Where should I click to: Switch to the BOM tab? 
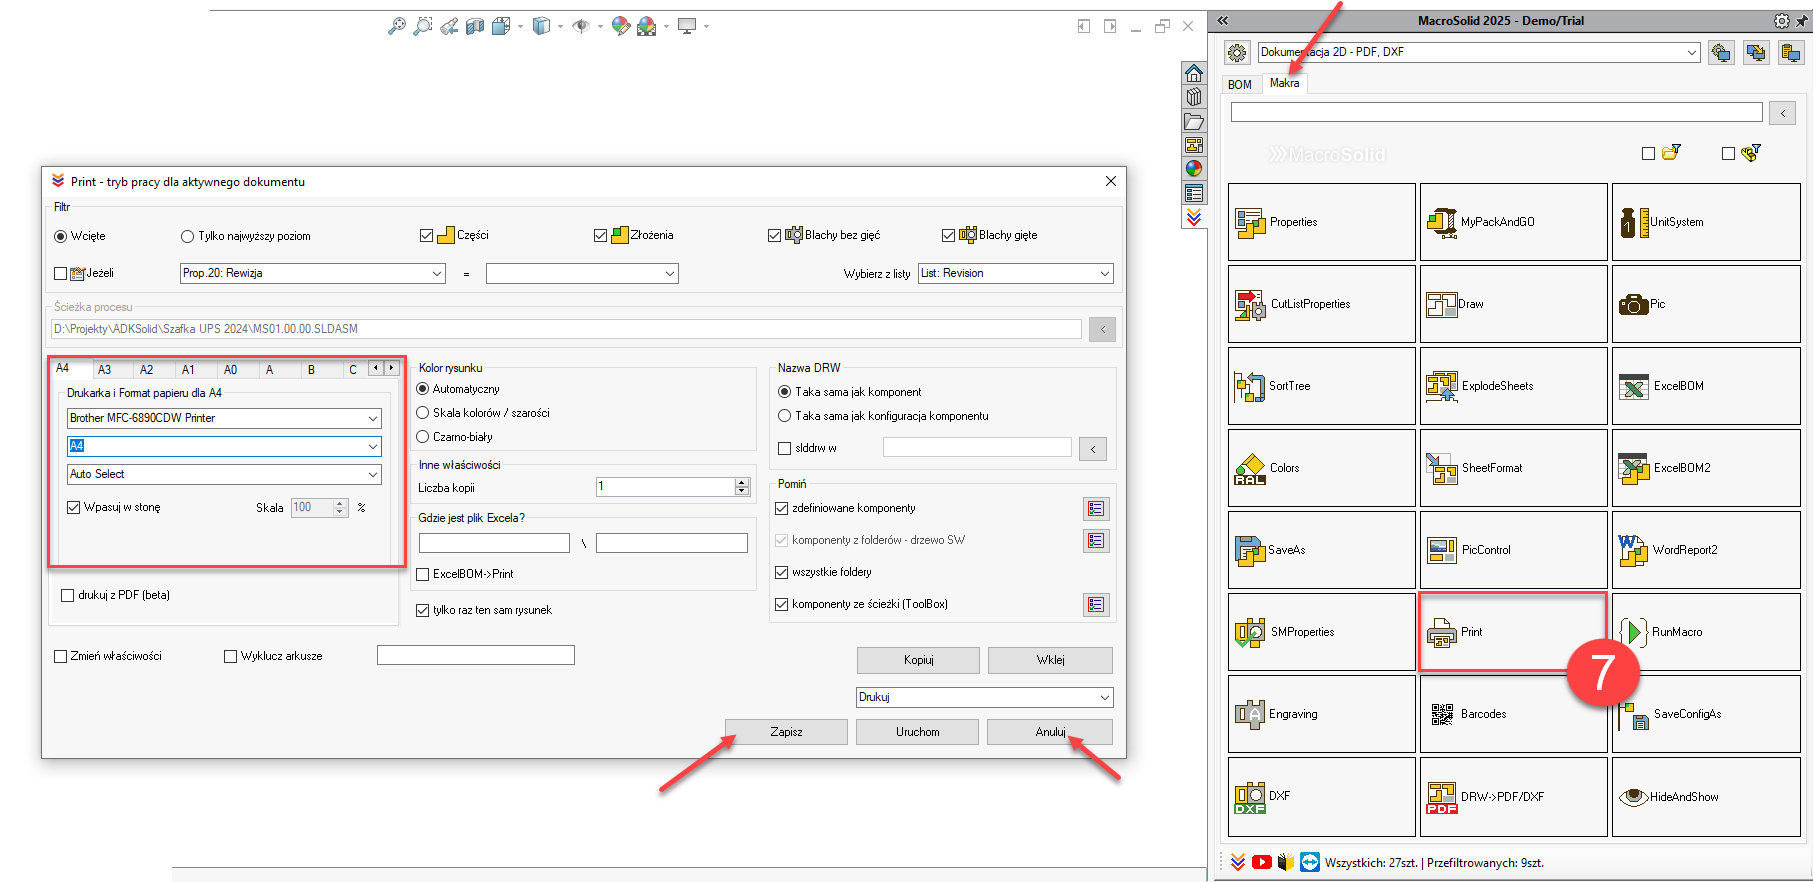click(1240, 84)
